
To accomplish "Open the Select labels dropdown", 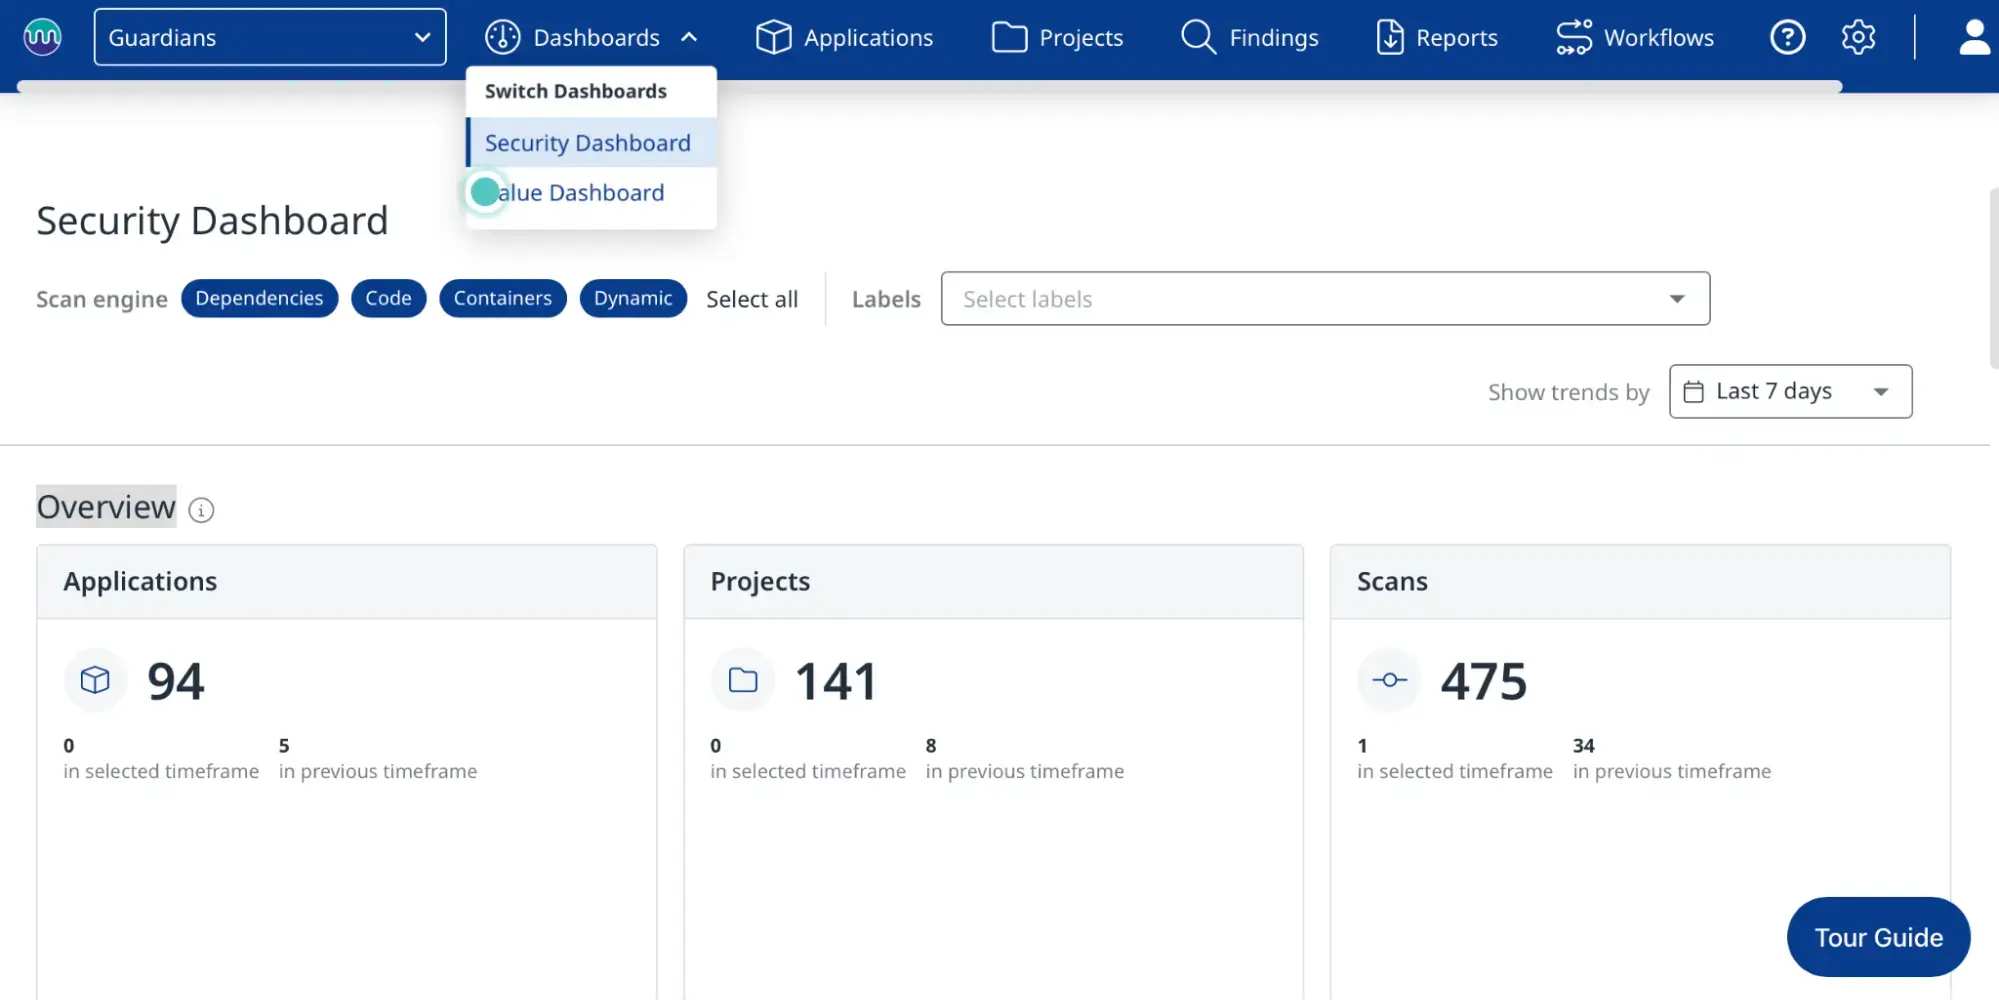I will (x=1324, y=298).
